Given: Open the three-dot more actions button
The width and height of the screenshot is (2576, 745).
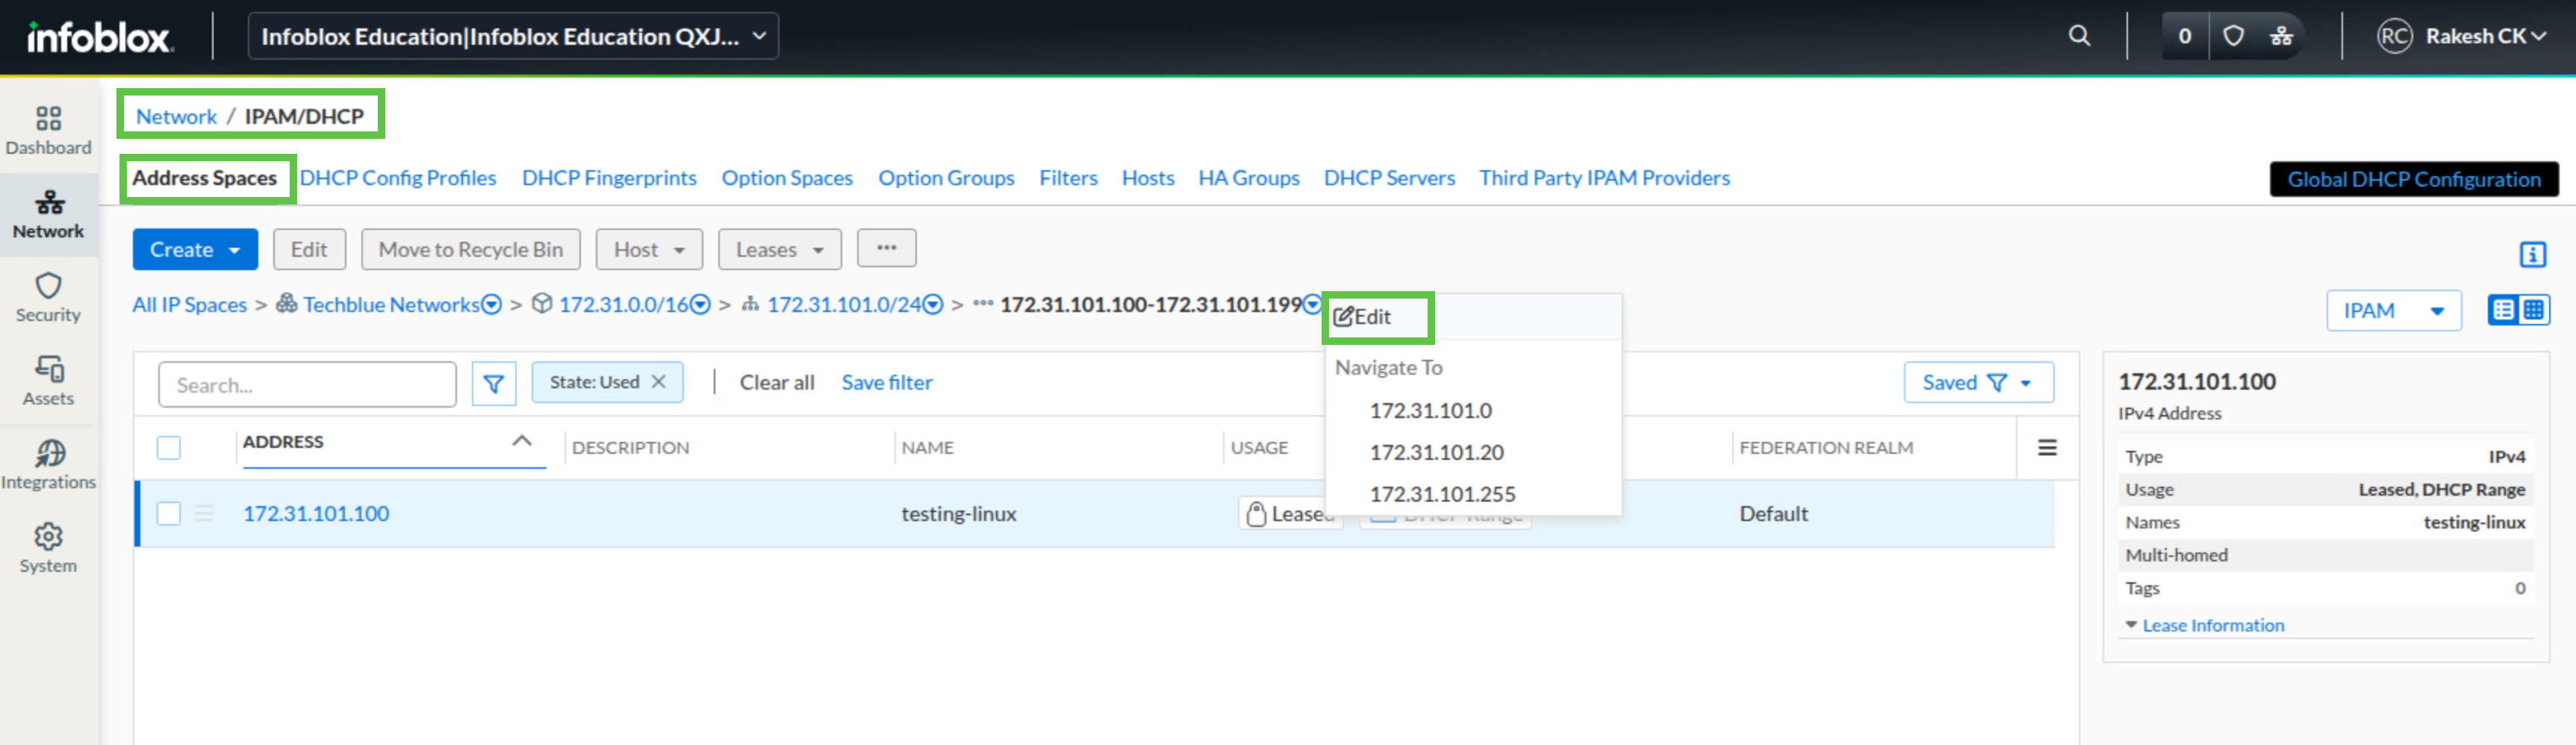Looking at the screenshot, I should (x=886, y=248).
